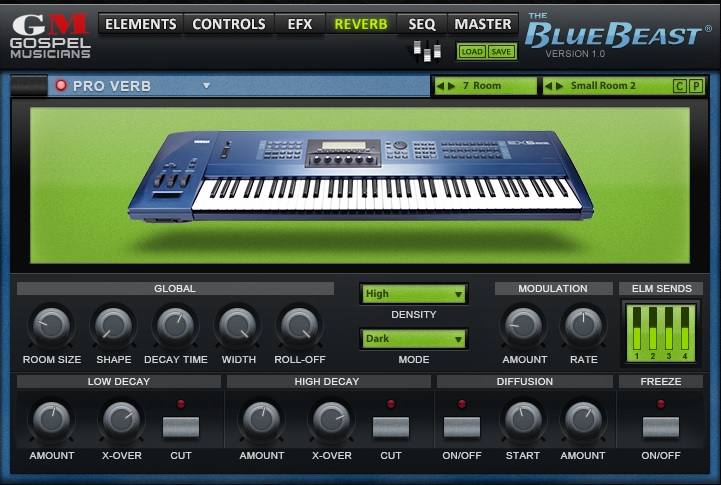The height and width of the screenshot is (485, 721).
Task: Toggle the FREEZE ON/OFF switch
Action: (x=661, y=427)
